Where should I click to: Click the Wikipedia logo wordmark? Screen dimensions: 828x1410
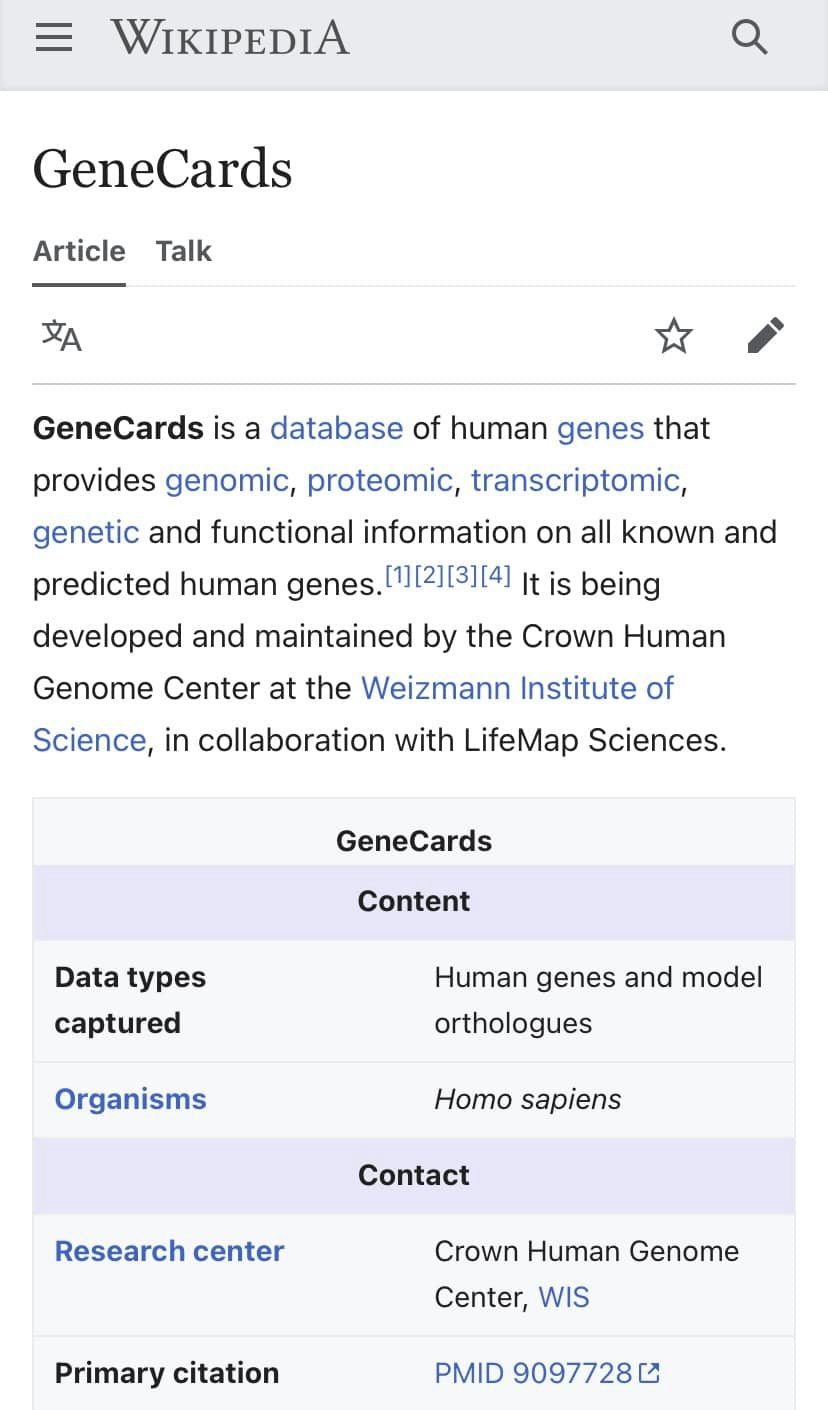point(230,38)
